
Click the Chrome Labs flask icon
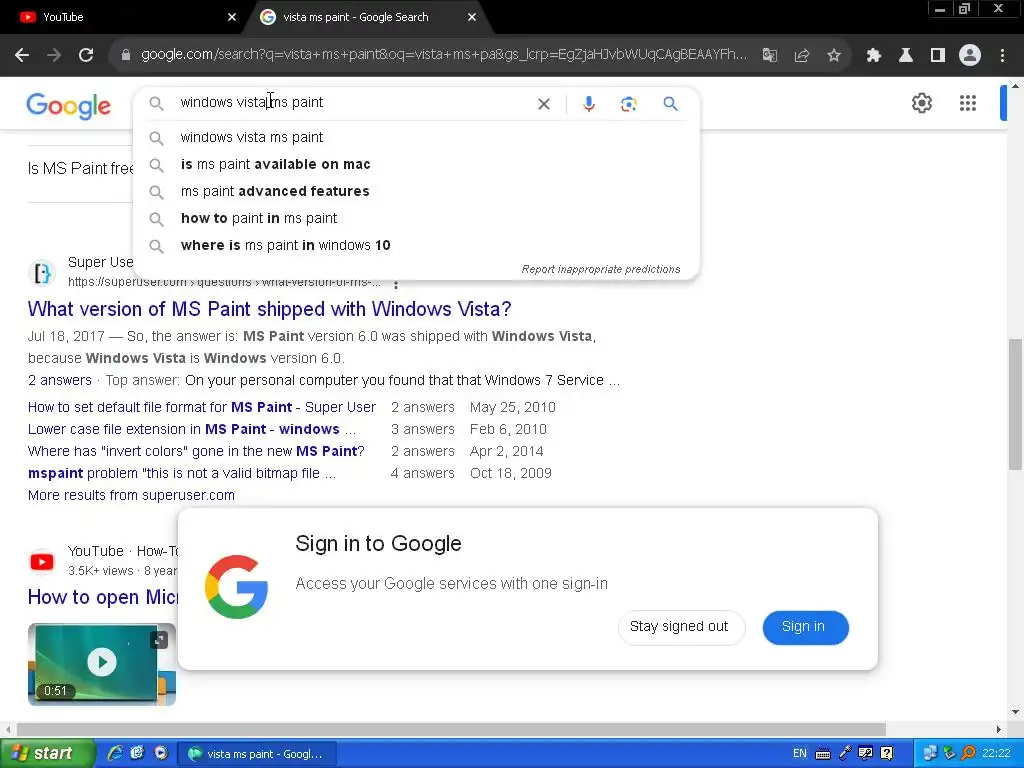906,56
